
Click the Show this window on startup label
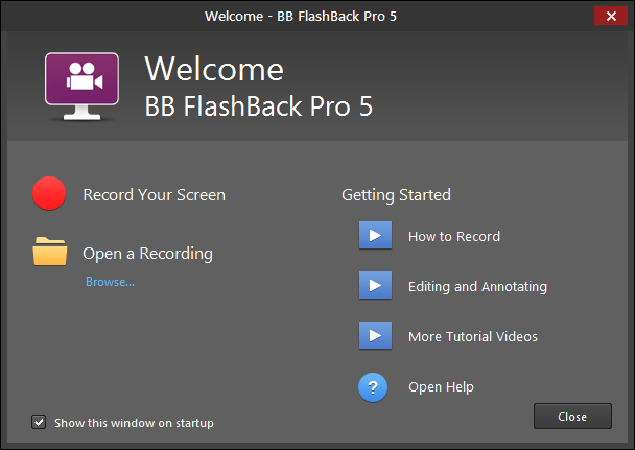tap(134, 423)
